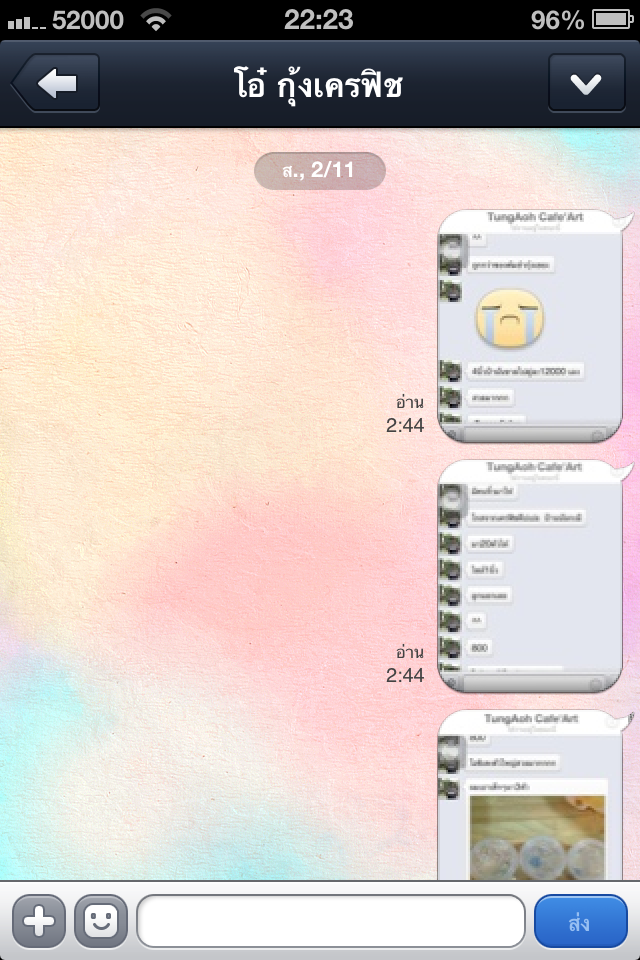Tap the second อ่าน 2:44 read receipt
Viewport: 640px width, 960px height.
coord(405,664)
